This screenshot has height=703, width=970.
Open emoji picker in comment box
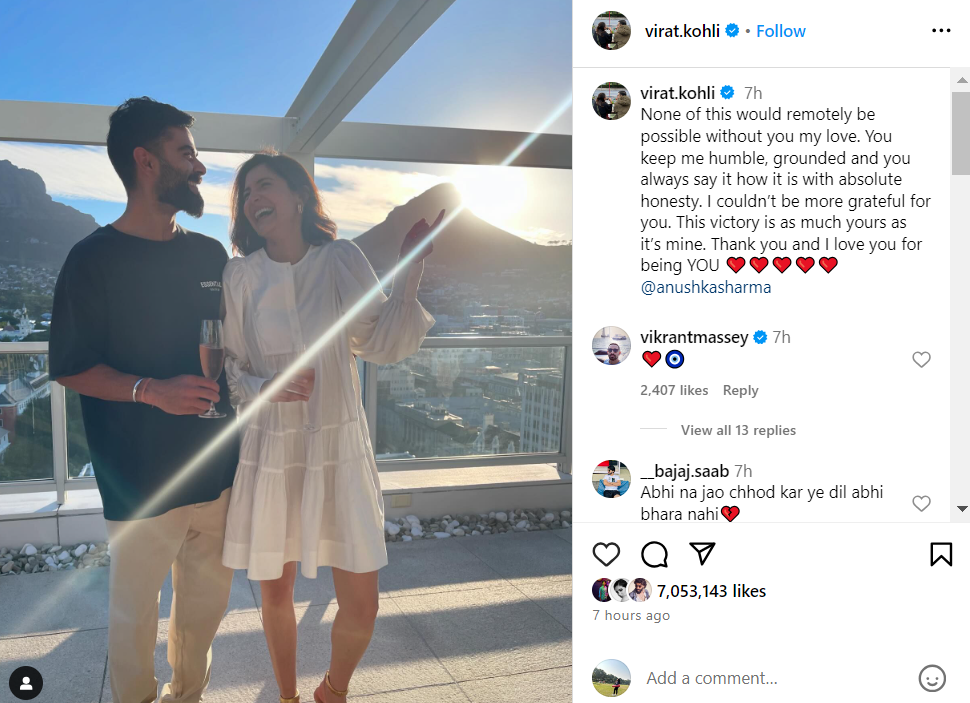tap(932, 678)
